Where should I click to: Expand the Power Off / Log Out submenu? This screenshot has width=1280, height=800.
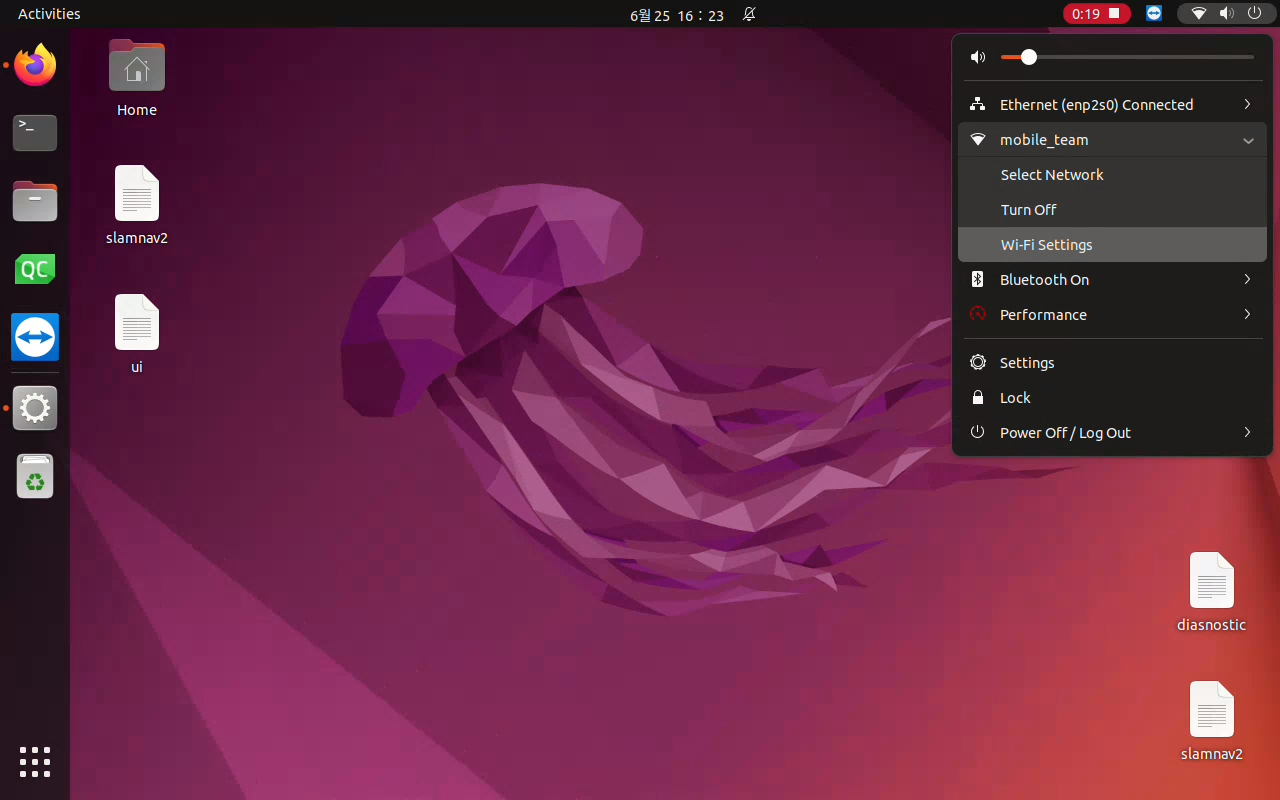(x=1112, y=433)
